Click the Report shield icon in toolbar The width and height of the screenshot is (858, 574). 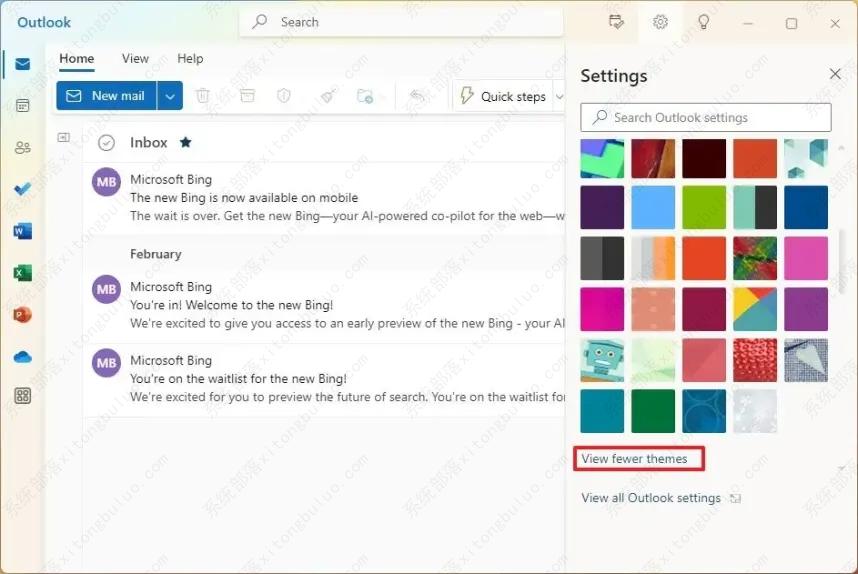click(x=283, y=96)
